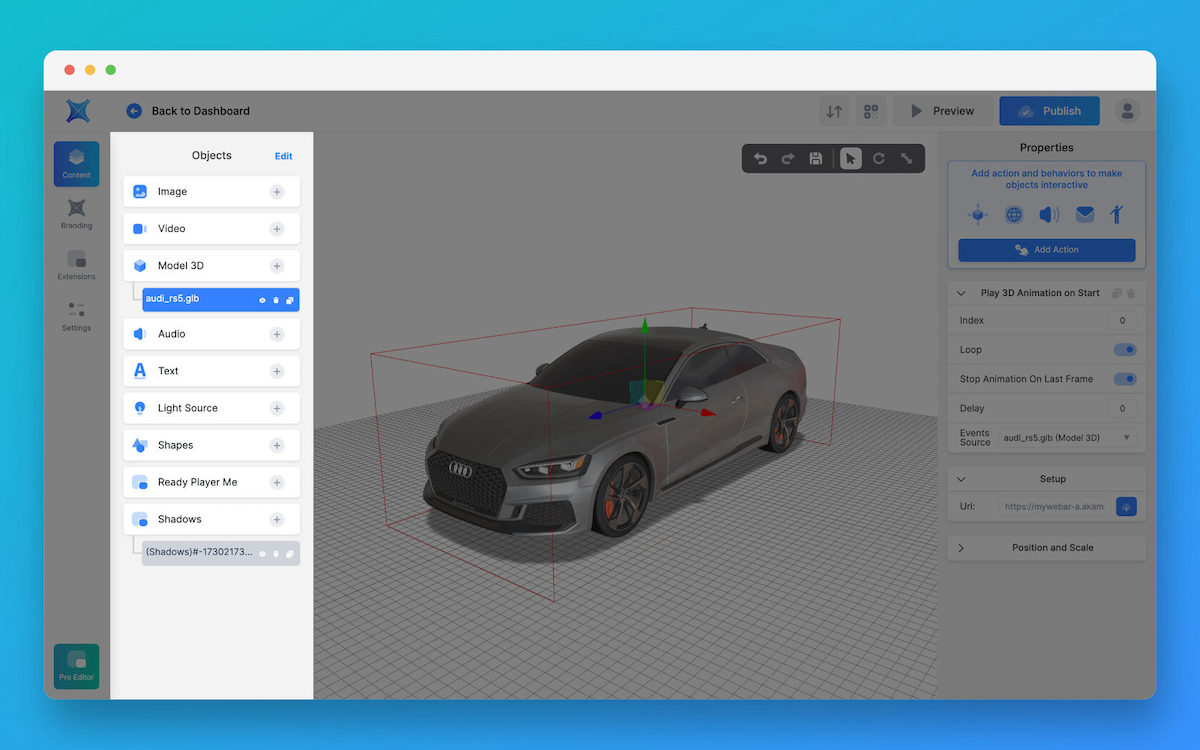The image size is (1200, 750).
Task: Click the Add Action button
Action: 1046,249
